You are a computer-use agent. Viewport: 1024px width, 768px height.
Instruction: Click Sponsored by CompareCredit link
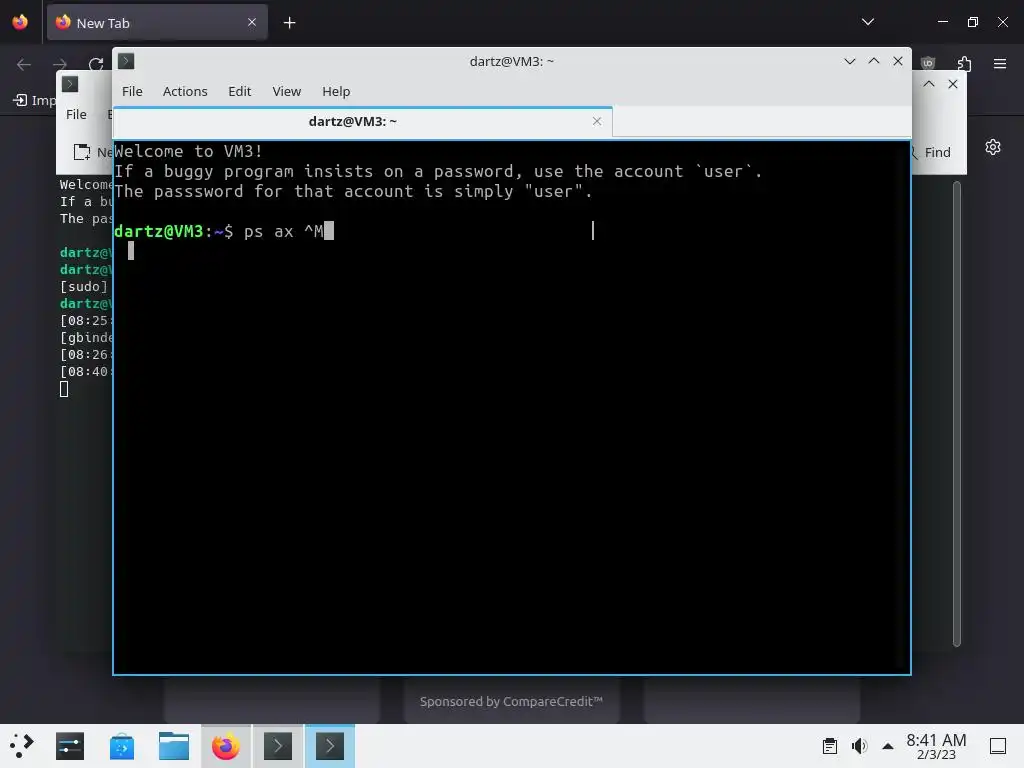(511, 701)
